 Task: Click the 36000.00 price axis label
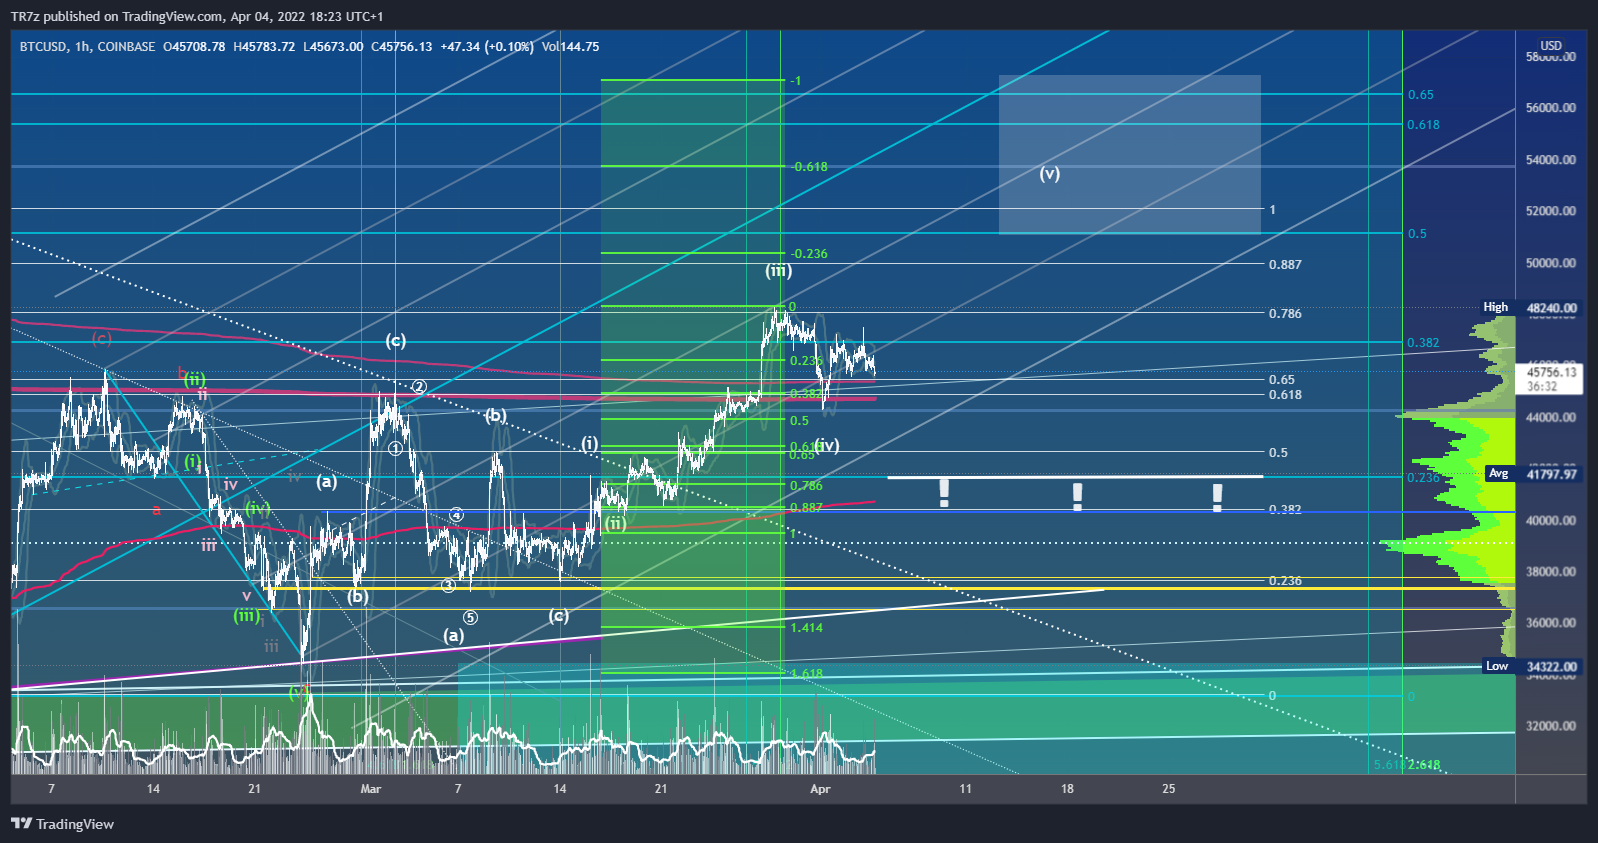(1551, 623)
